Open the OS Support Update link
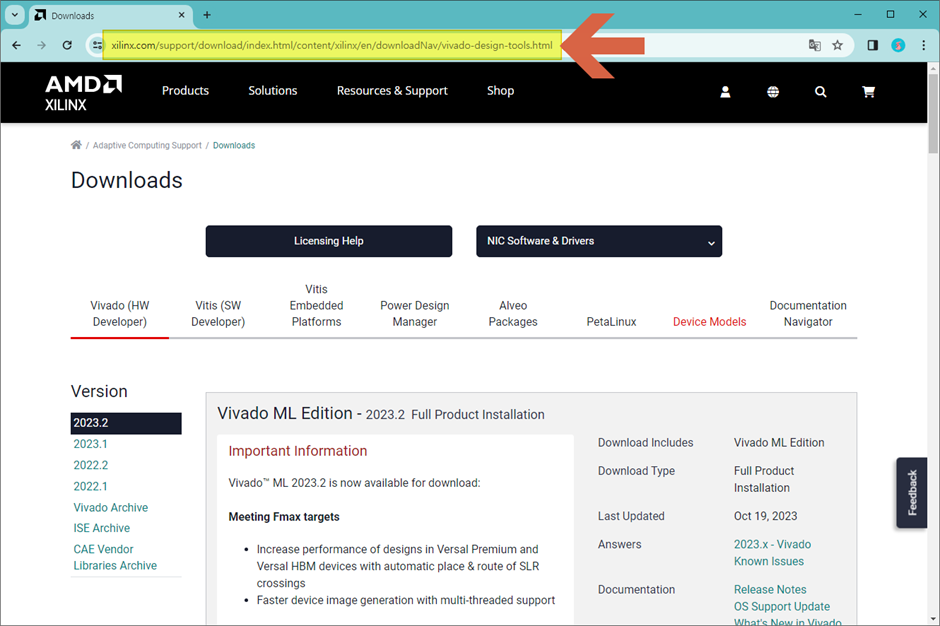 click(782, 606)
